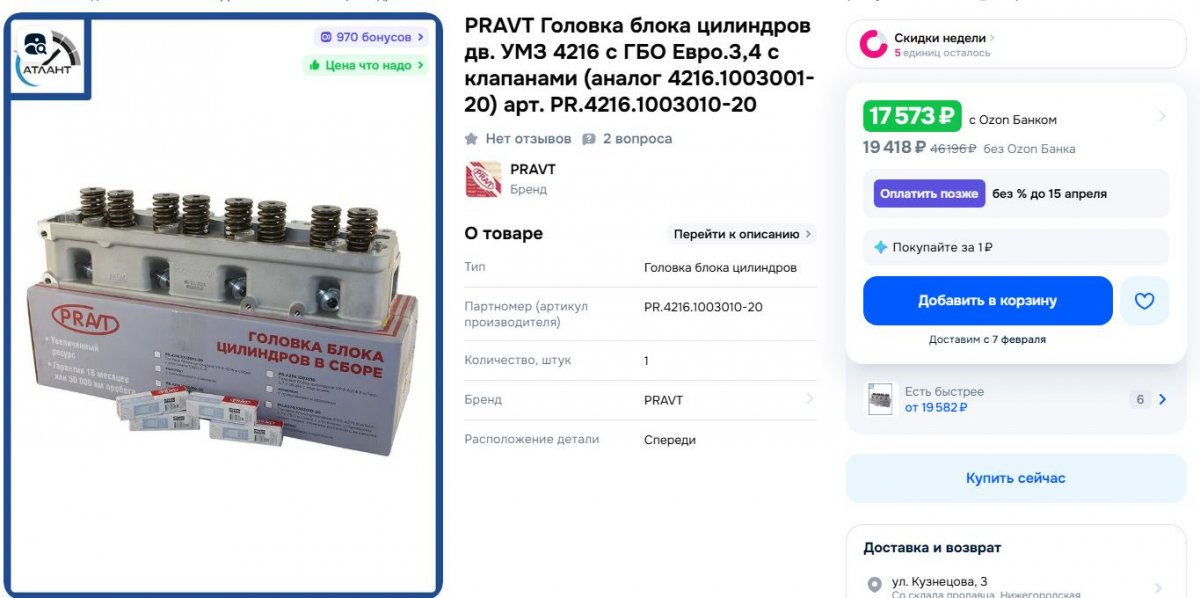The height and width of the screenshot is (598, 1200).
Task: Expand Есть быстрее offers arrow
Action: 1162,399
